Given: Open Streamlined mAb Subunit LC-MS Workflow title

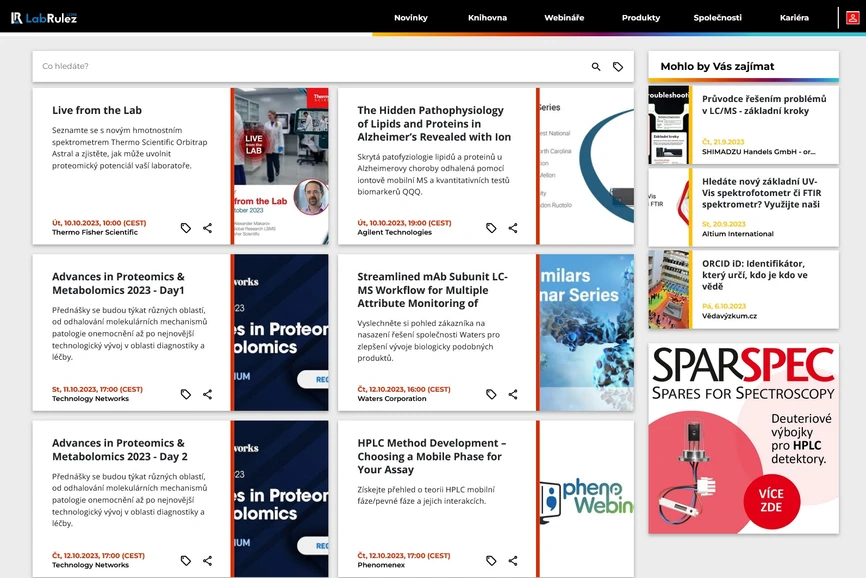Looking at the screenshot, I should [432, 290].
